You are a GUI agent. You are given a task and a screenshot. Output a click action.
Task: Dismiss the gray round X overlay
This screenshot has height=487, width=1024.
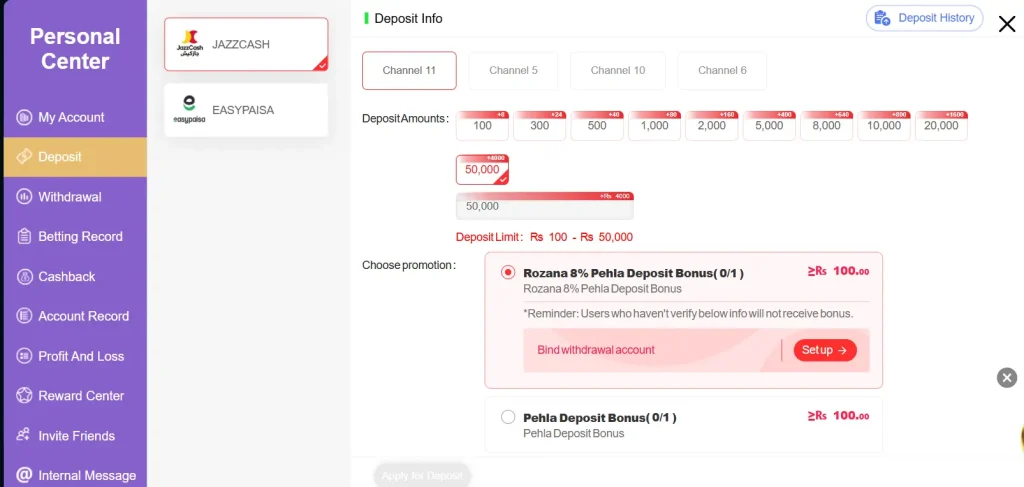pyautogui.click(x=1007, y=377)
